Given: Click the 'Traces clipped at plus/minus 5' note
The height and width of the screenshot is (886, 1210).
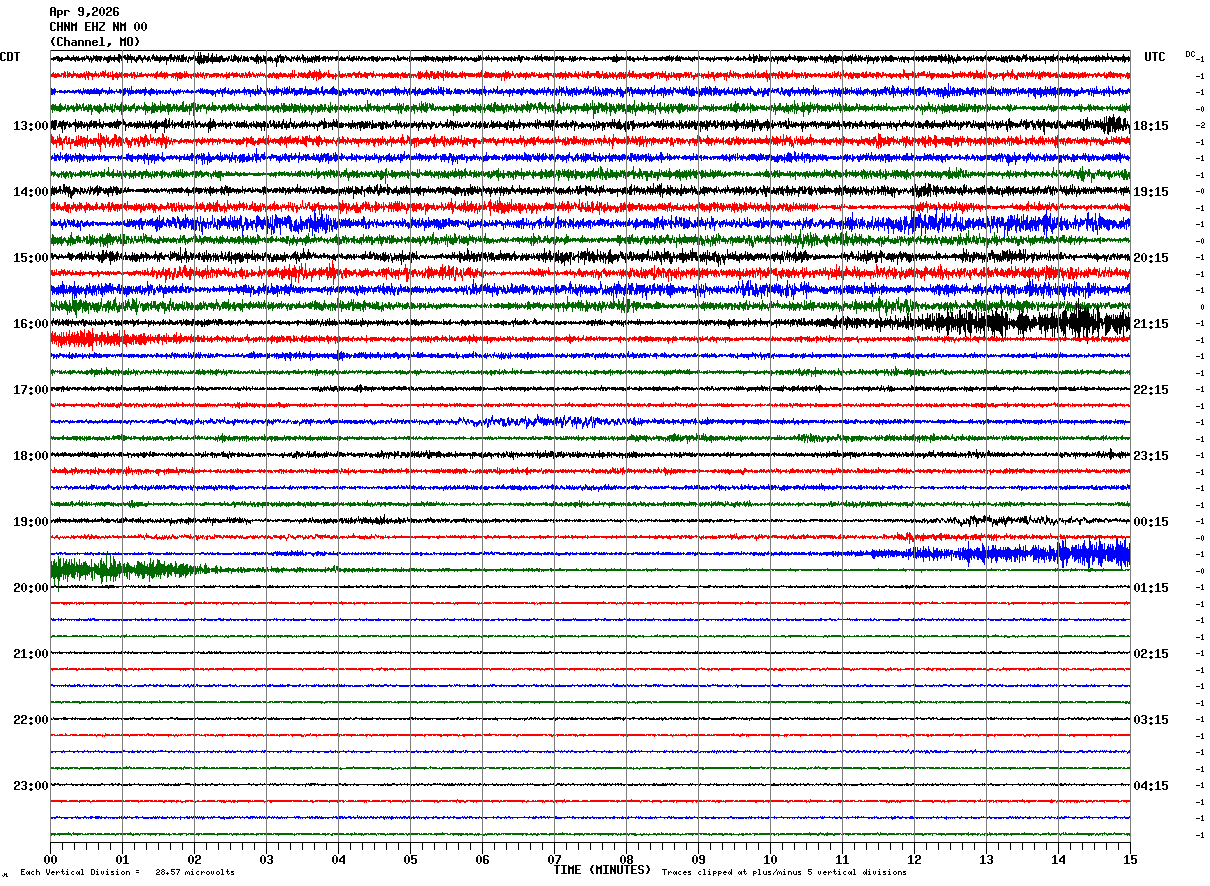Looking at the screenshot, I should click(784, 872).
